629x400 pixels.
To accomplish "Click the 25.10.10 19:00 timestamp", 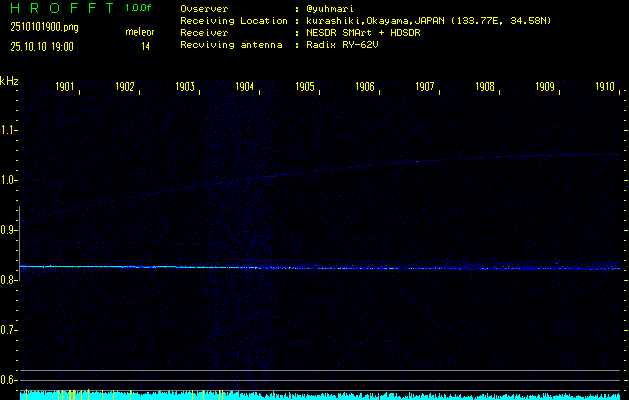I will click(42, 46).
